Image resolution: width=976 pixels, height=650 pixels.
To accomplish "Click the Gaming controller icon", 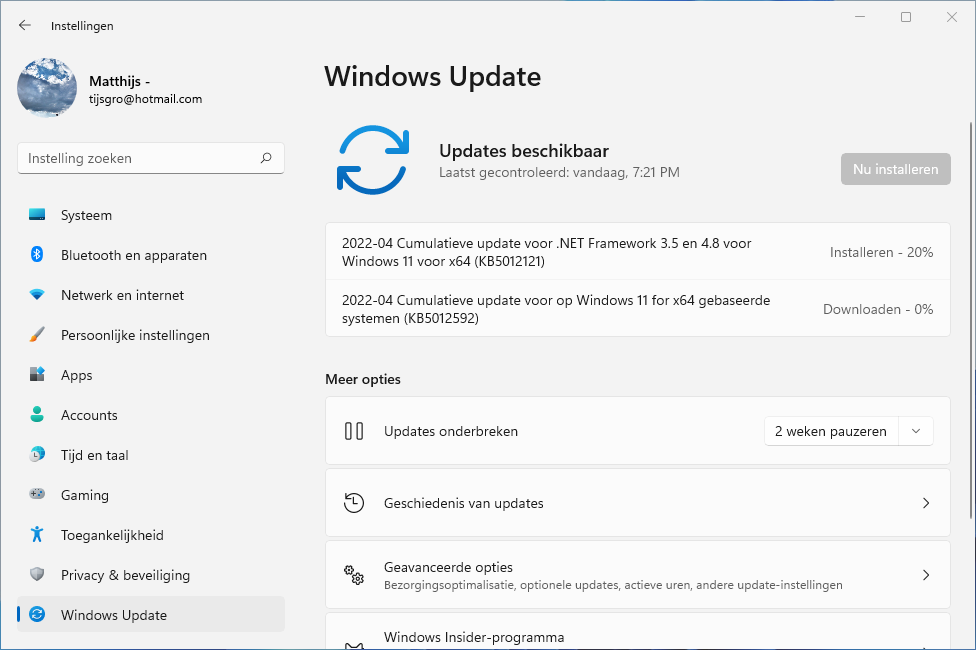I will click(37, 495).
